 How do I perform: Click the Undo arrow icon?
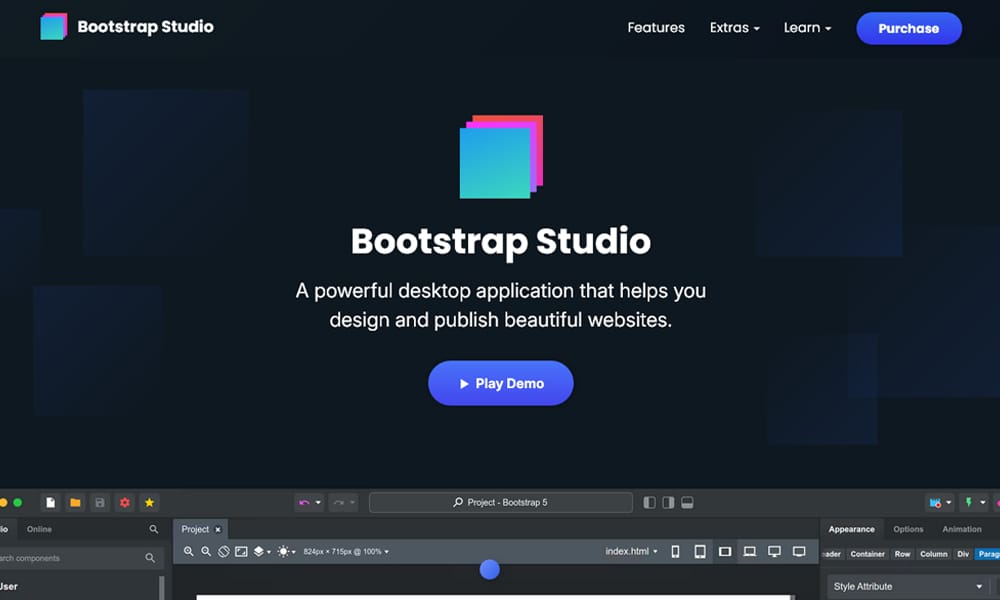tap(304, 502)
